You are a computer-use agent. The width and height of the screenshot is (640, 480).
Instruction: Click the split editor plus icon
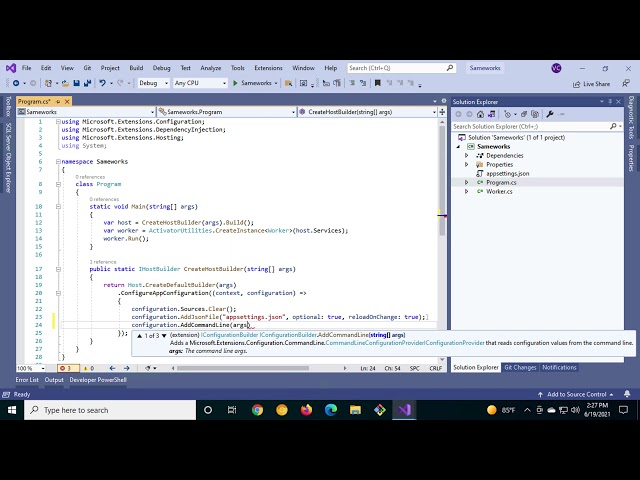tap(442, 112)
